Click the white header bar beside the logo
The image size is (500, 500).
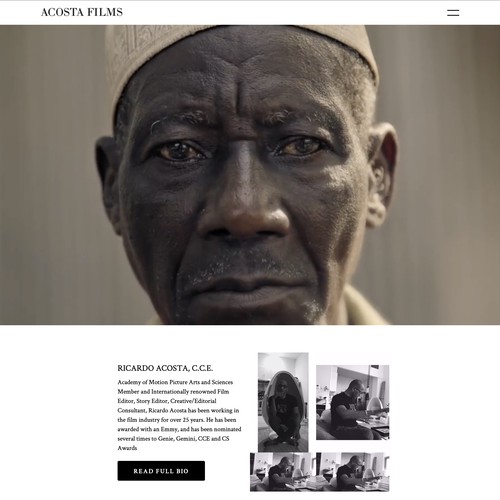click(x=283, y=13)
